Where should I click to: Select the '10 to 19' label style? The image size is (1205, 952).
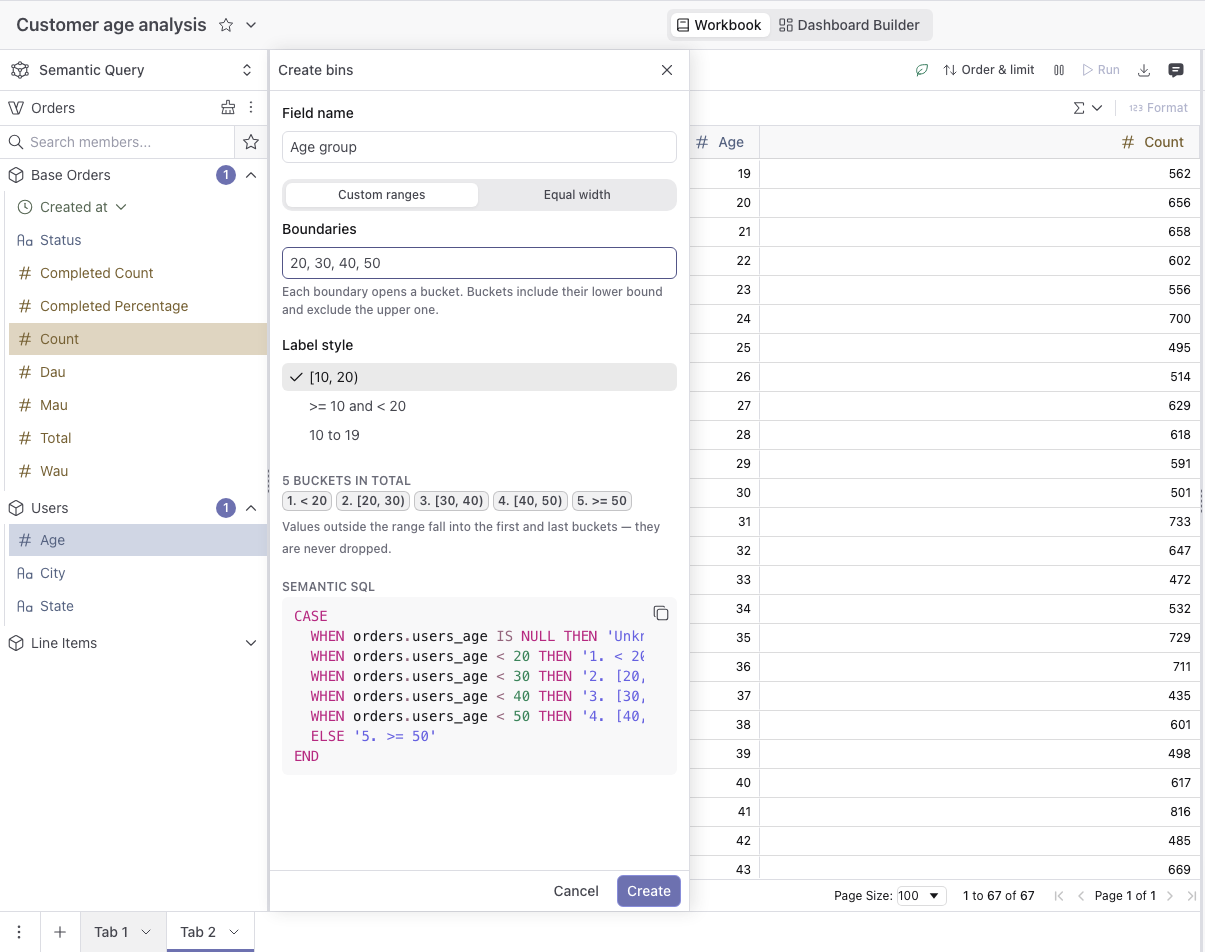[479, 435]
